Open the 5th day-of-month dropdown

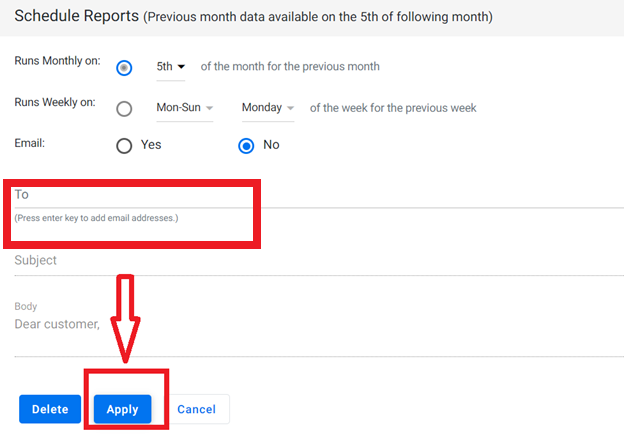[x=171, y=67]
